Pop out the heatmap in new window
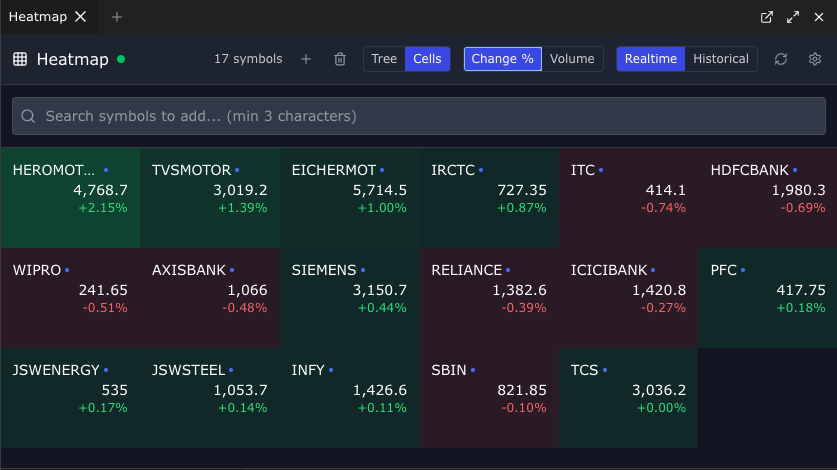The image size is (837, 470). (767, 17)
